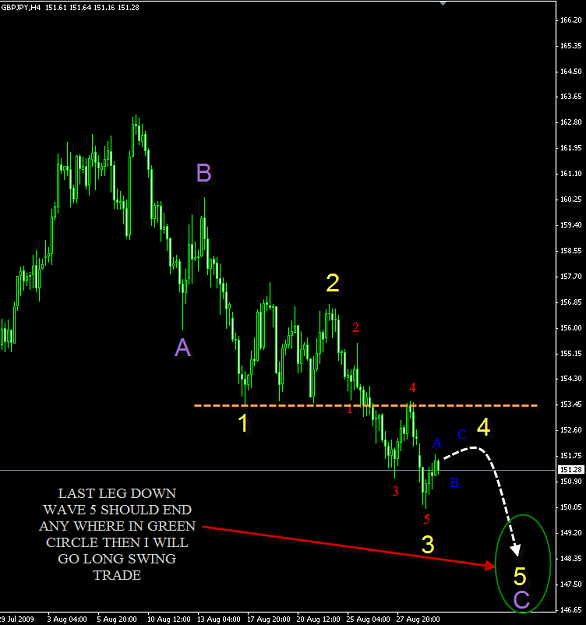Click the 20 Aug 12:00 time axis label

tap(319, 619)
